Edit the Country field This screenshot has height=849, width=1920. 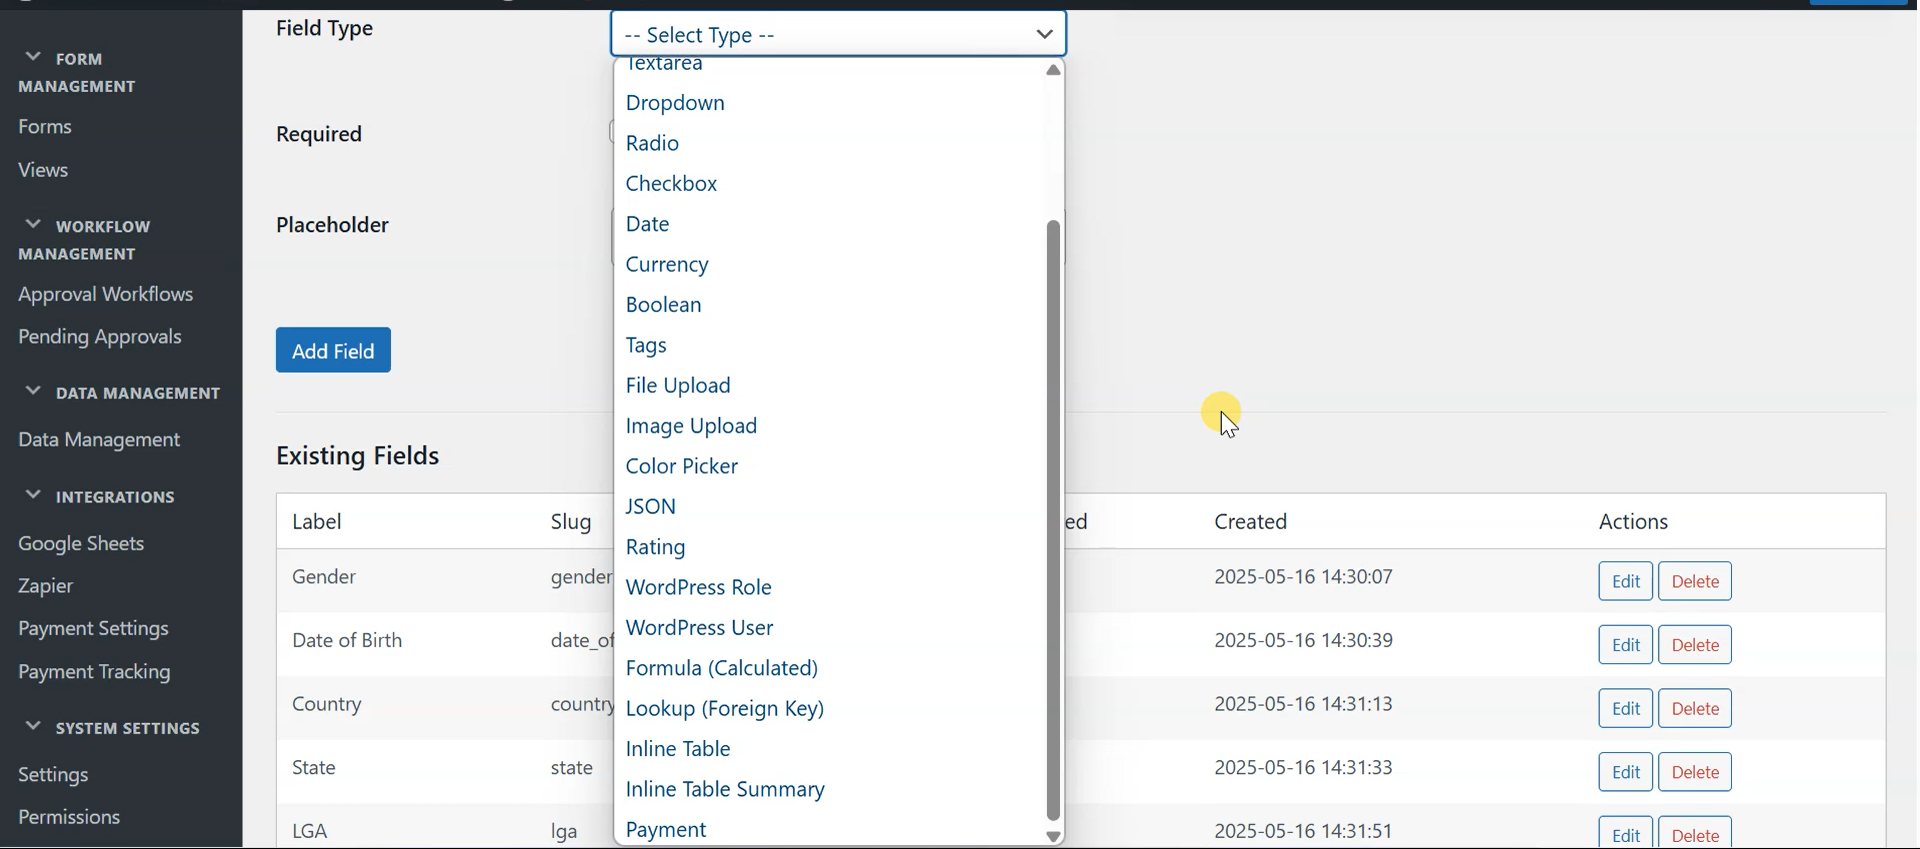point(1626,708)
